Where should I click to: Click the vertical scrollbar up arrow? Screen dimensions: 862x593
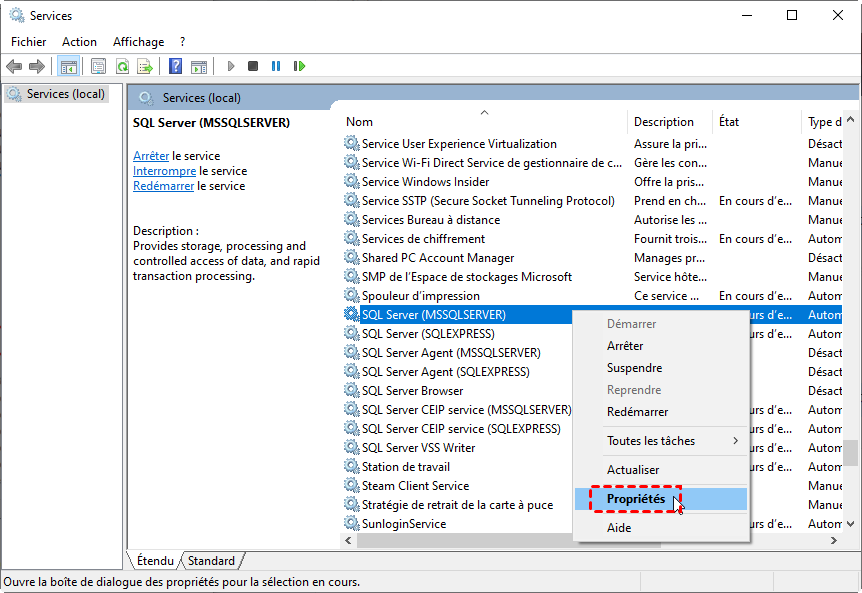click(850, 119)
